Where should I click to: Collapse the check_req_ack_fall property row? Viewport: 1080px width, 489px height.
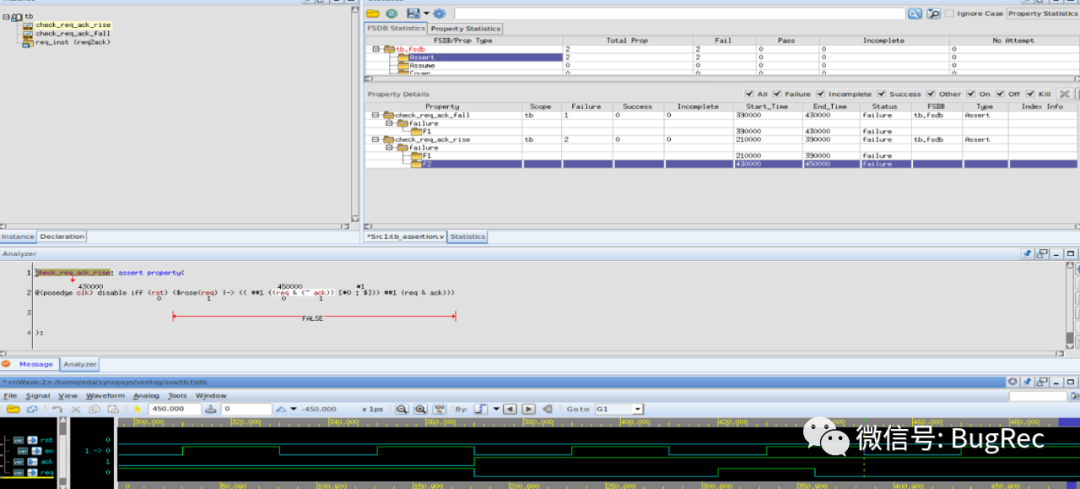click(376, 115)
